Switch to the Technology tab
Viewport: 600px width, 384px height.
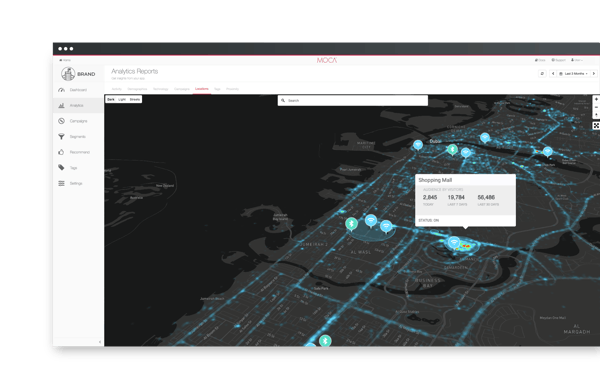[161, 89]
